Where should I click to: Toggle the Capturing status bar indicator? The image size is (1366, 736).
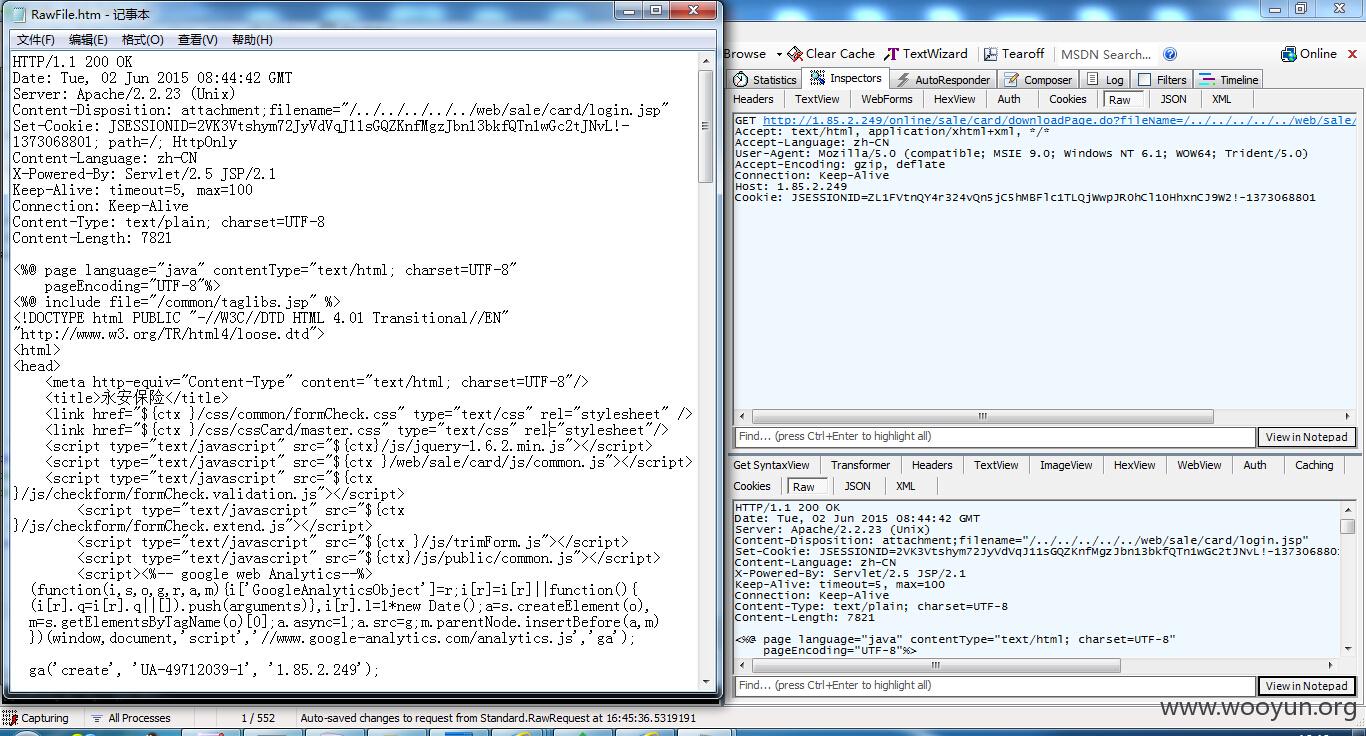36,718
